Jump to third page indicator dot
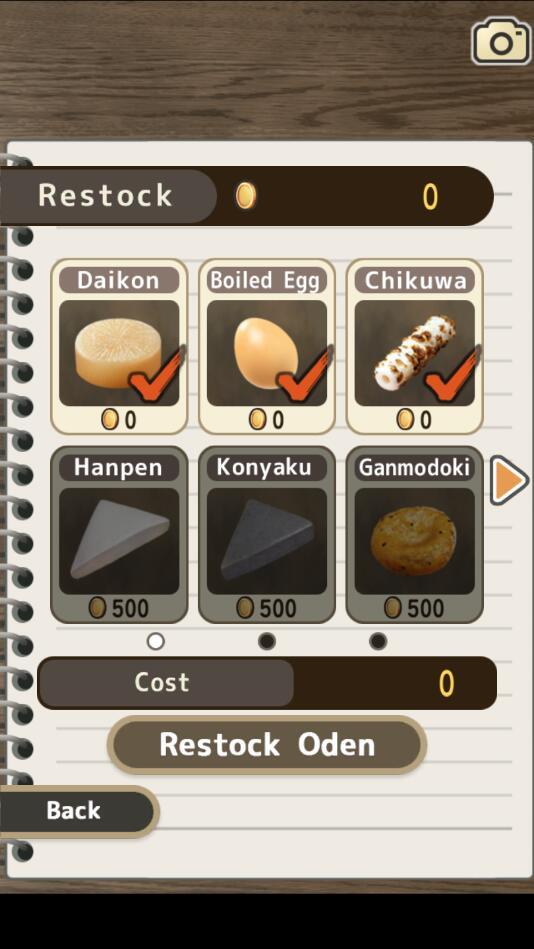 coord(378,641)
